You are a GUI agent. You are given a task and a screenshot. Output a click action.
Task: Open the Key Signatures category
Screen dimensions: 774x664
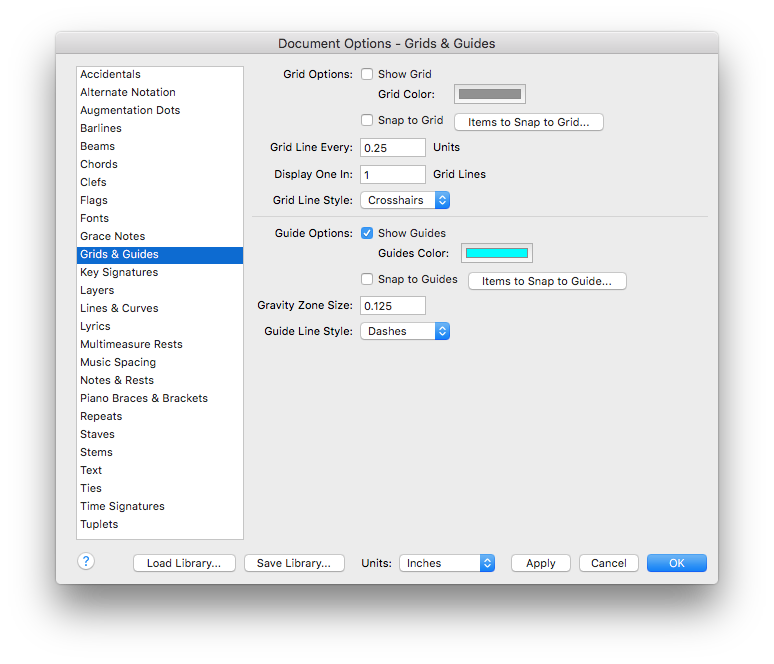(x=159, y=273)
